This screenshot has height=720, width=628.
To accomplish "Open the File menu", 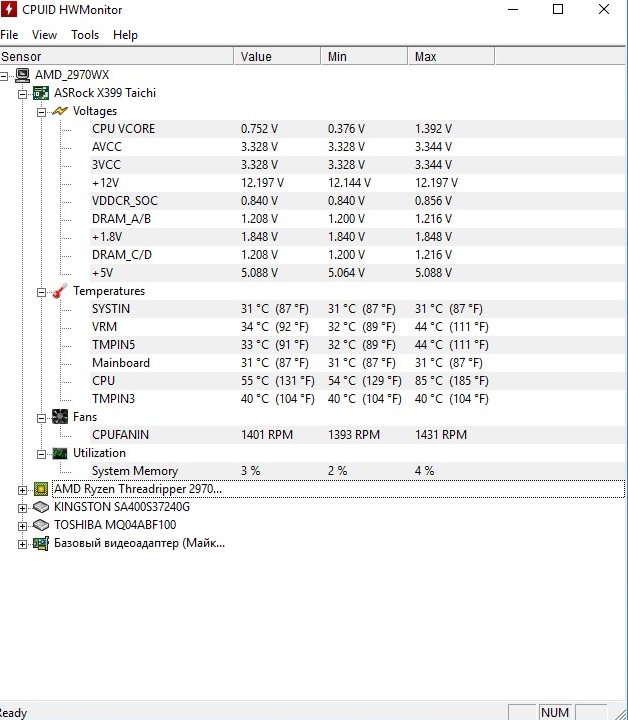I will (9, 35).
